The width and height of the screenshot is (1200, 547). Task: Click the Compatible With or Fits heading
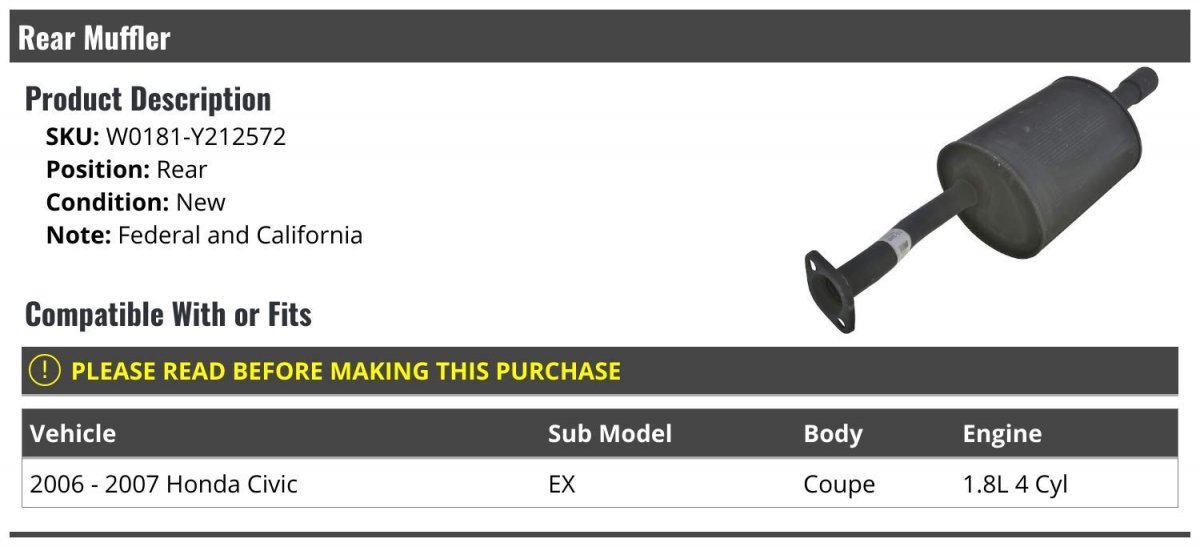click(168, 314)
